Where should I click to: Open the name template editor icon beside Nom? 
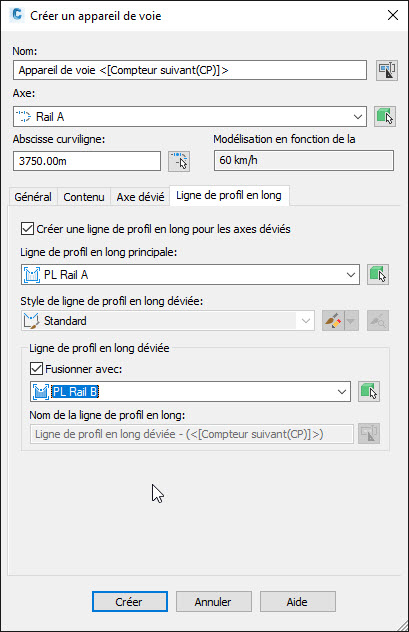click(387, 70)
